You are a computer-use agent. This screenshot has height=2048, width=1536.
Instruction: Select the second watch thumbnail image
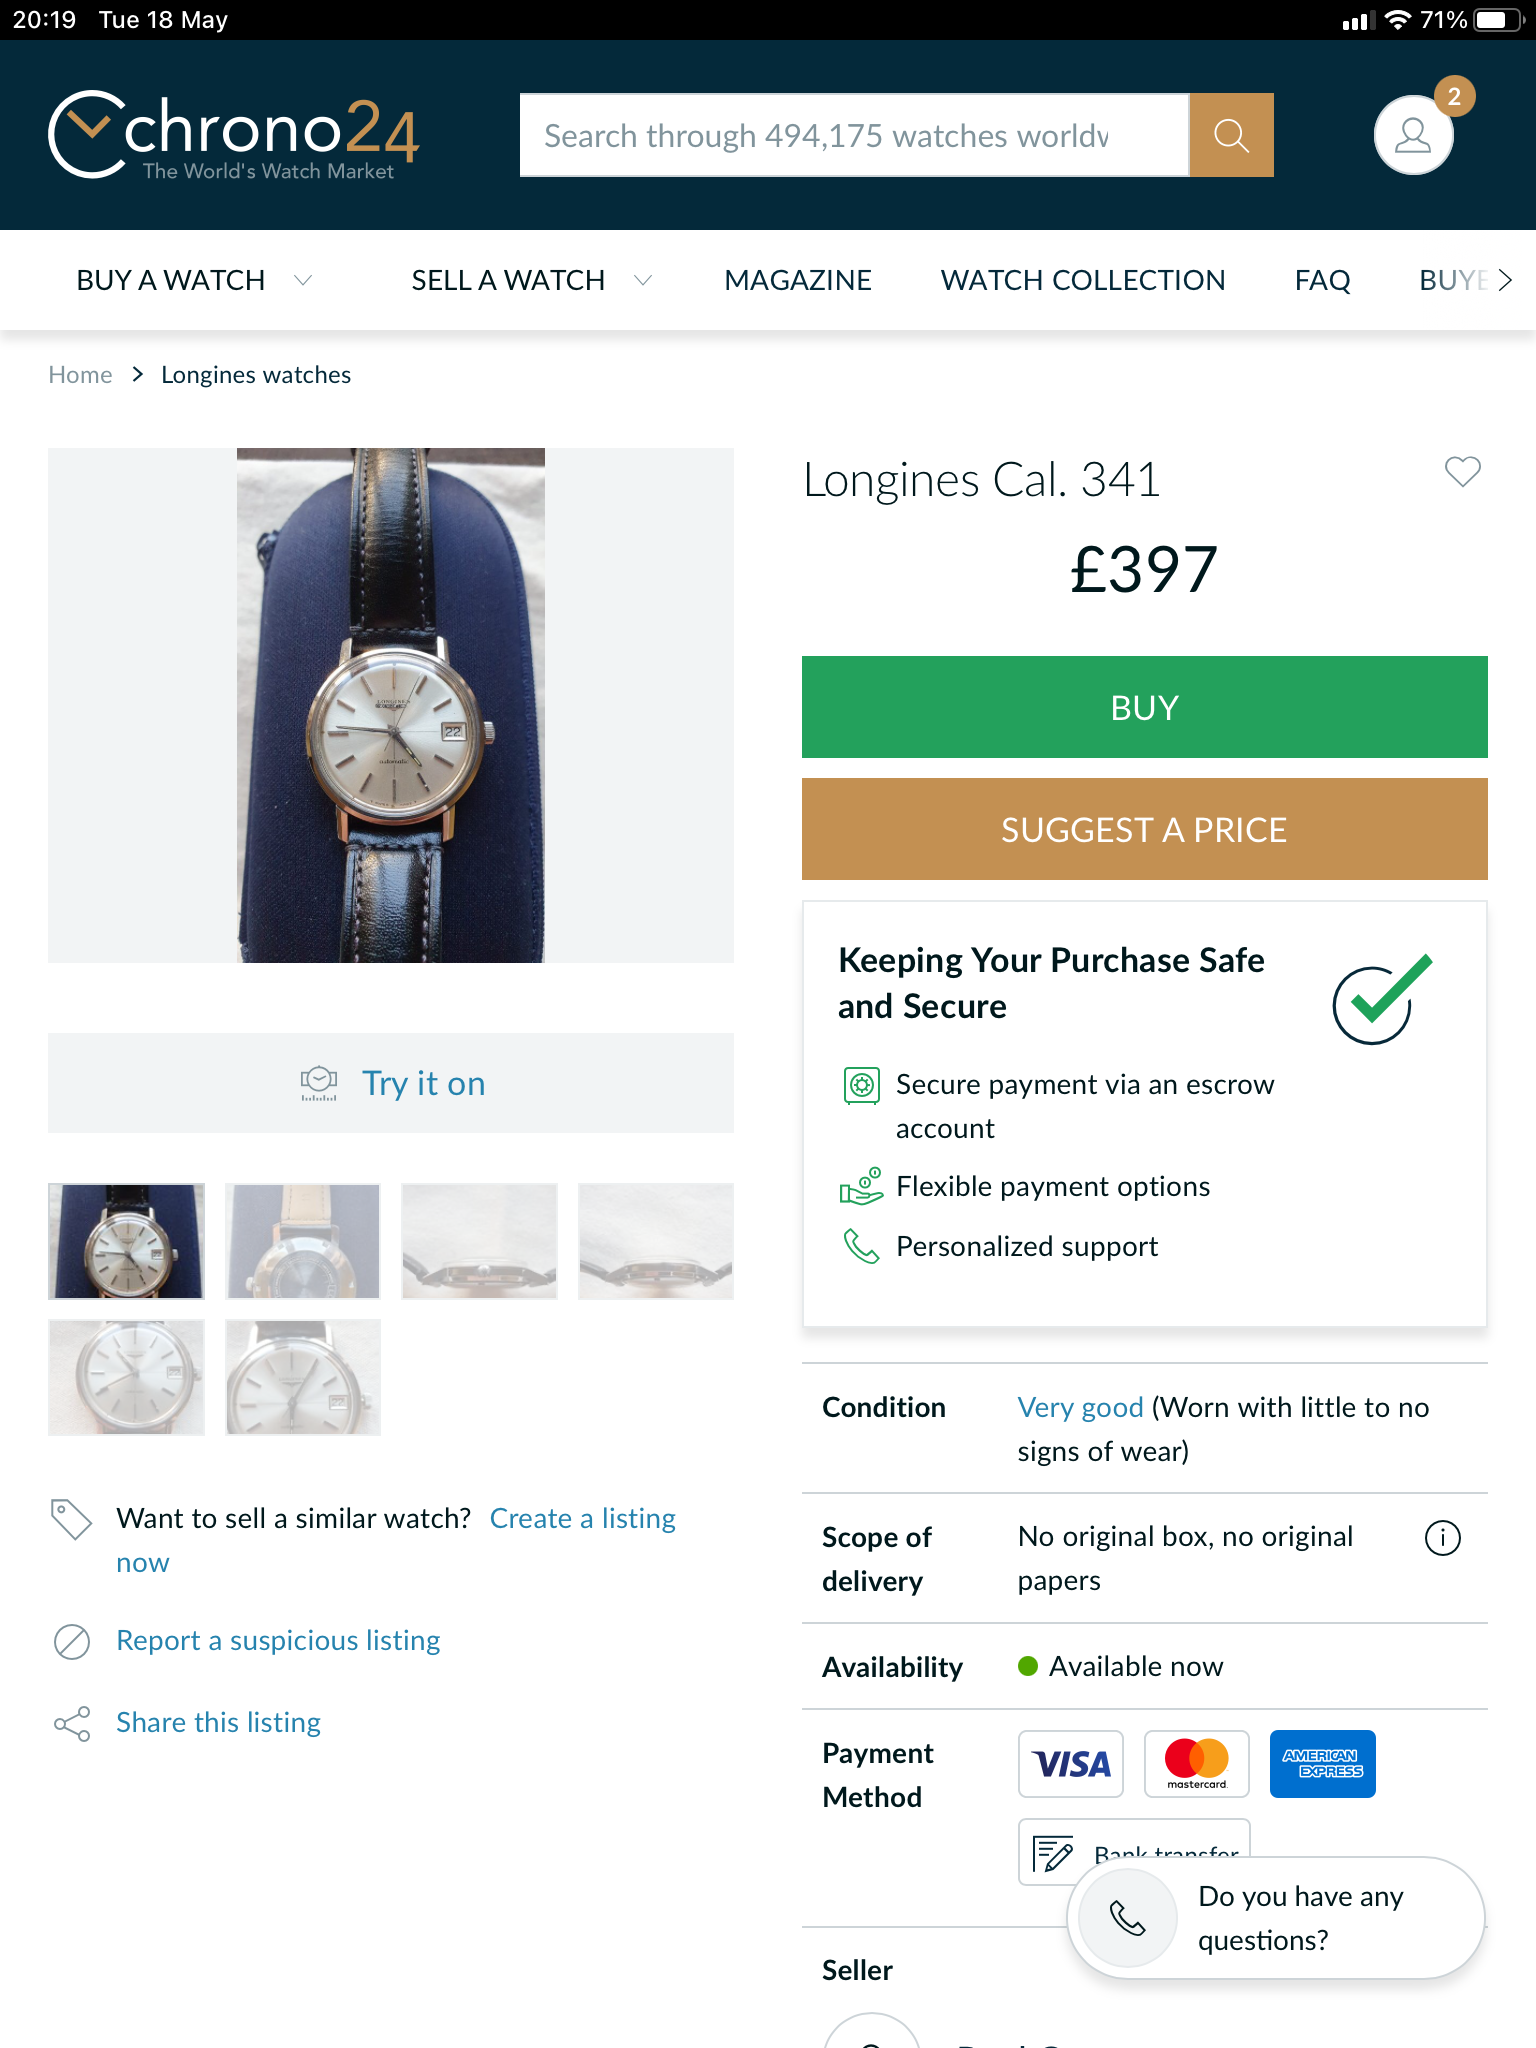[303, 1241]
